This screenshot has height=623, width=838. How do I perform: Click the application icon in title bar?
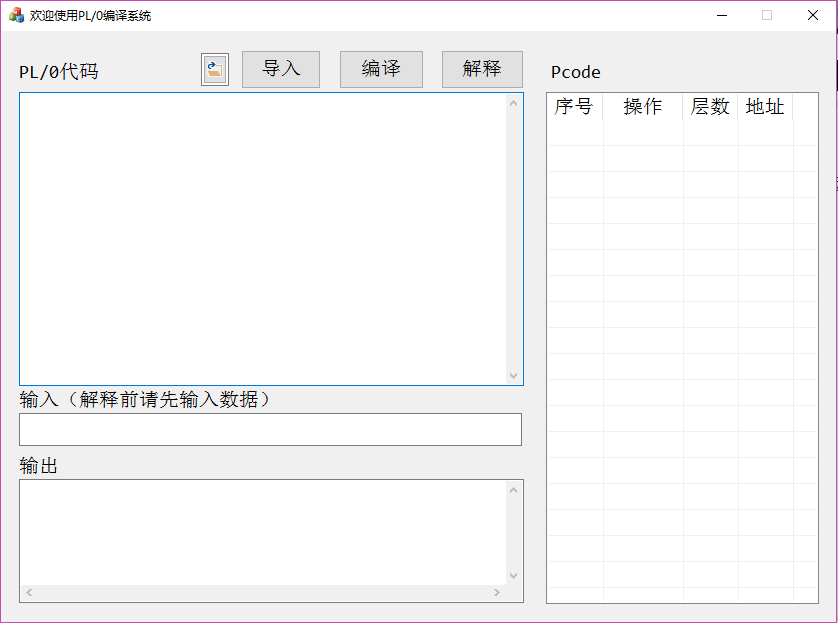(17, 15)
